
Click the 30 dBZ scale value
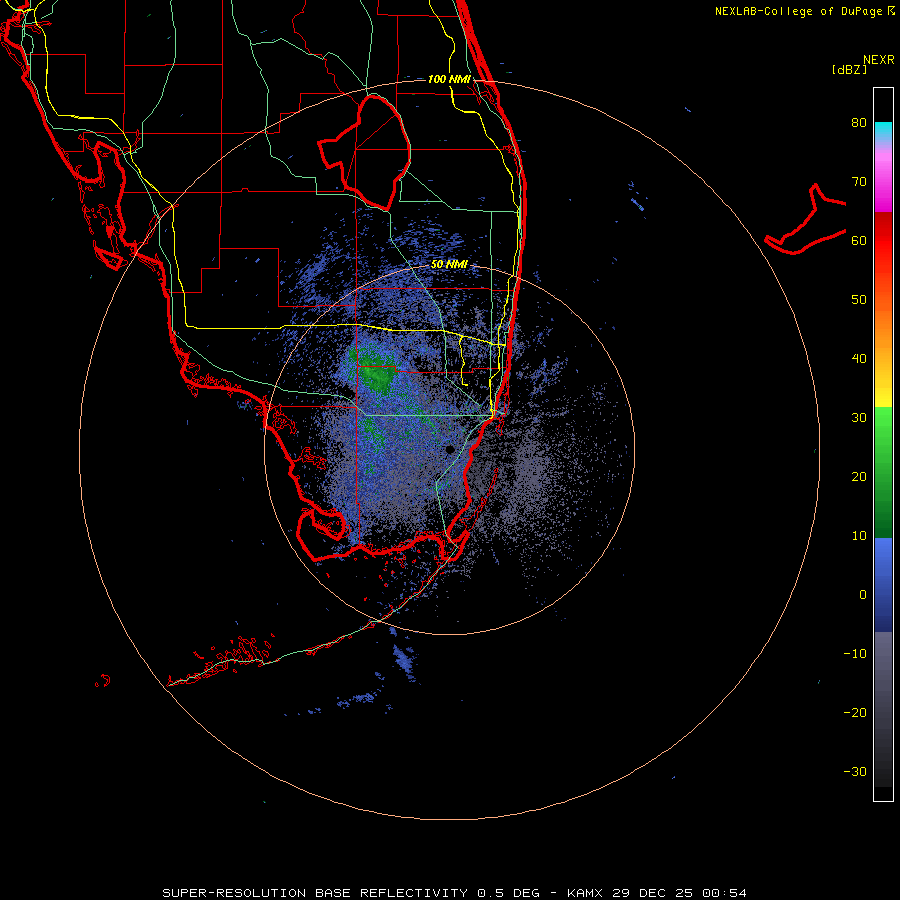[x=859, y=418]
